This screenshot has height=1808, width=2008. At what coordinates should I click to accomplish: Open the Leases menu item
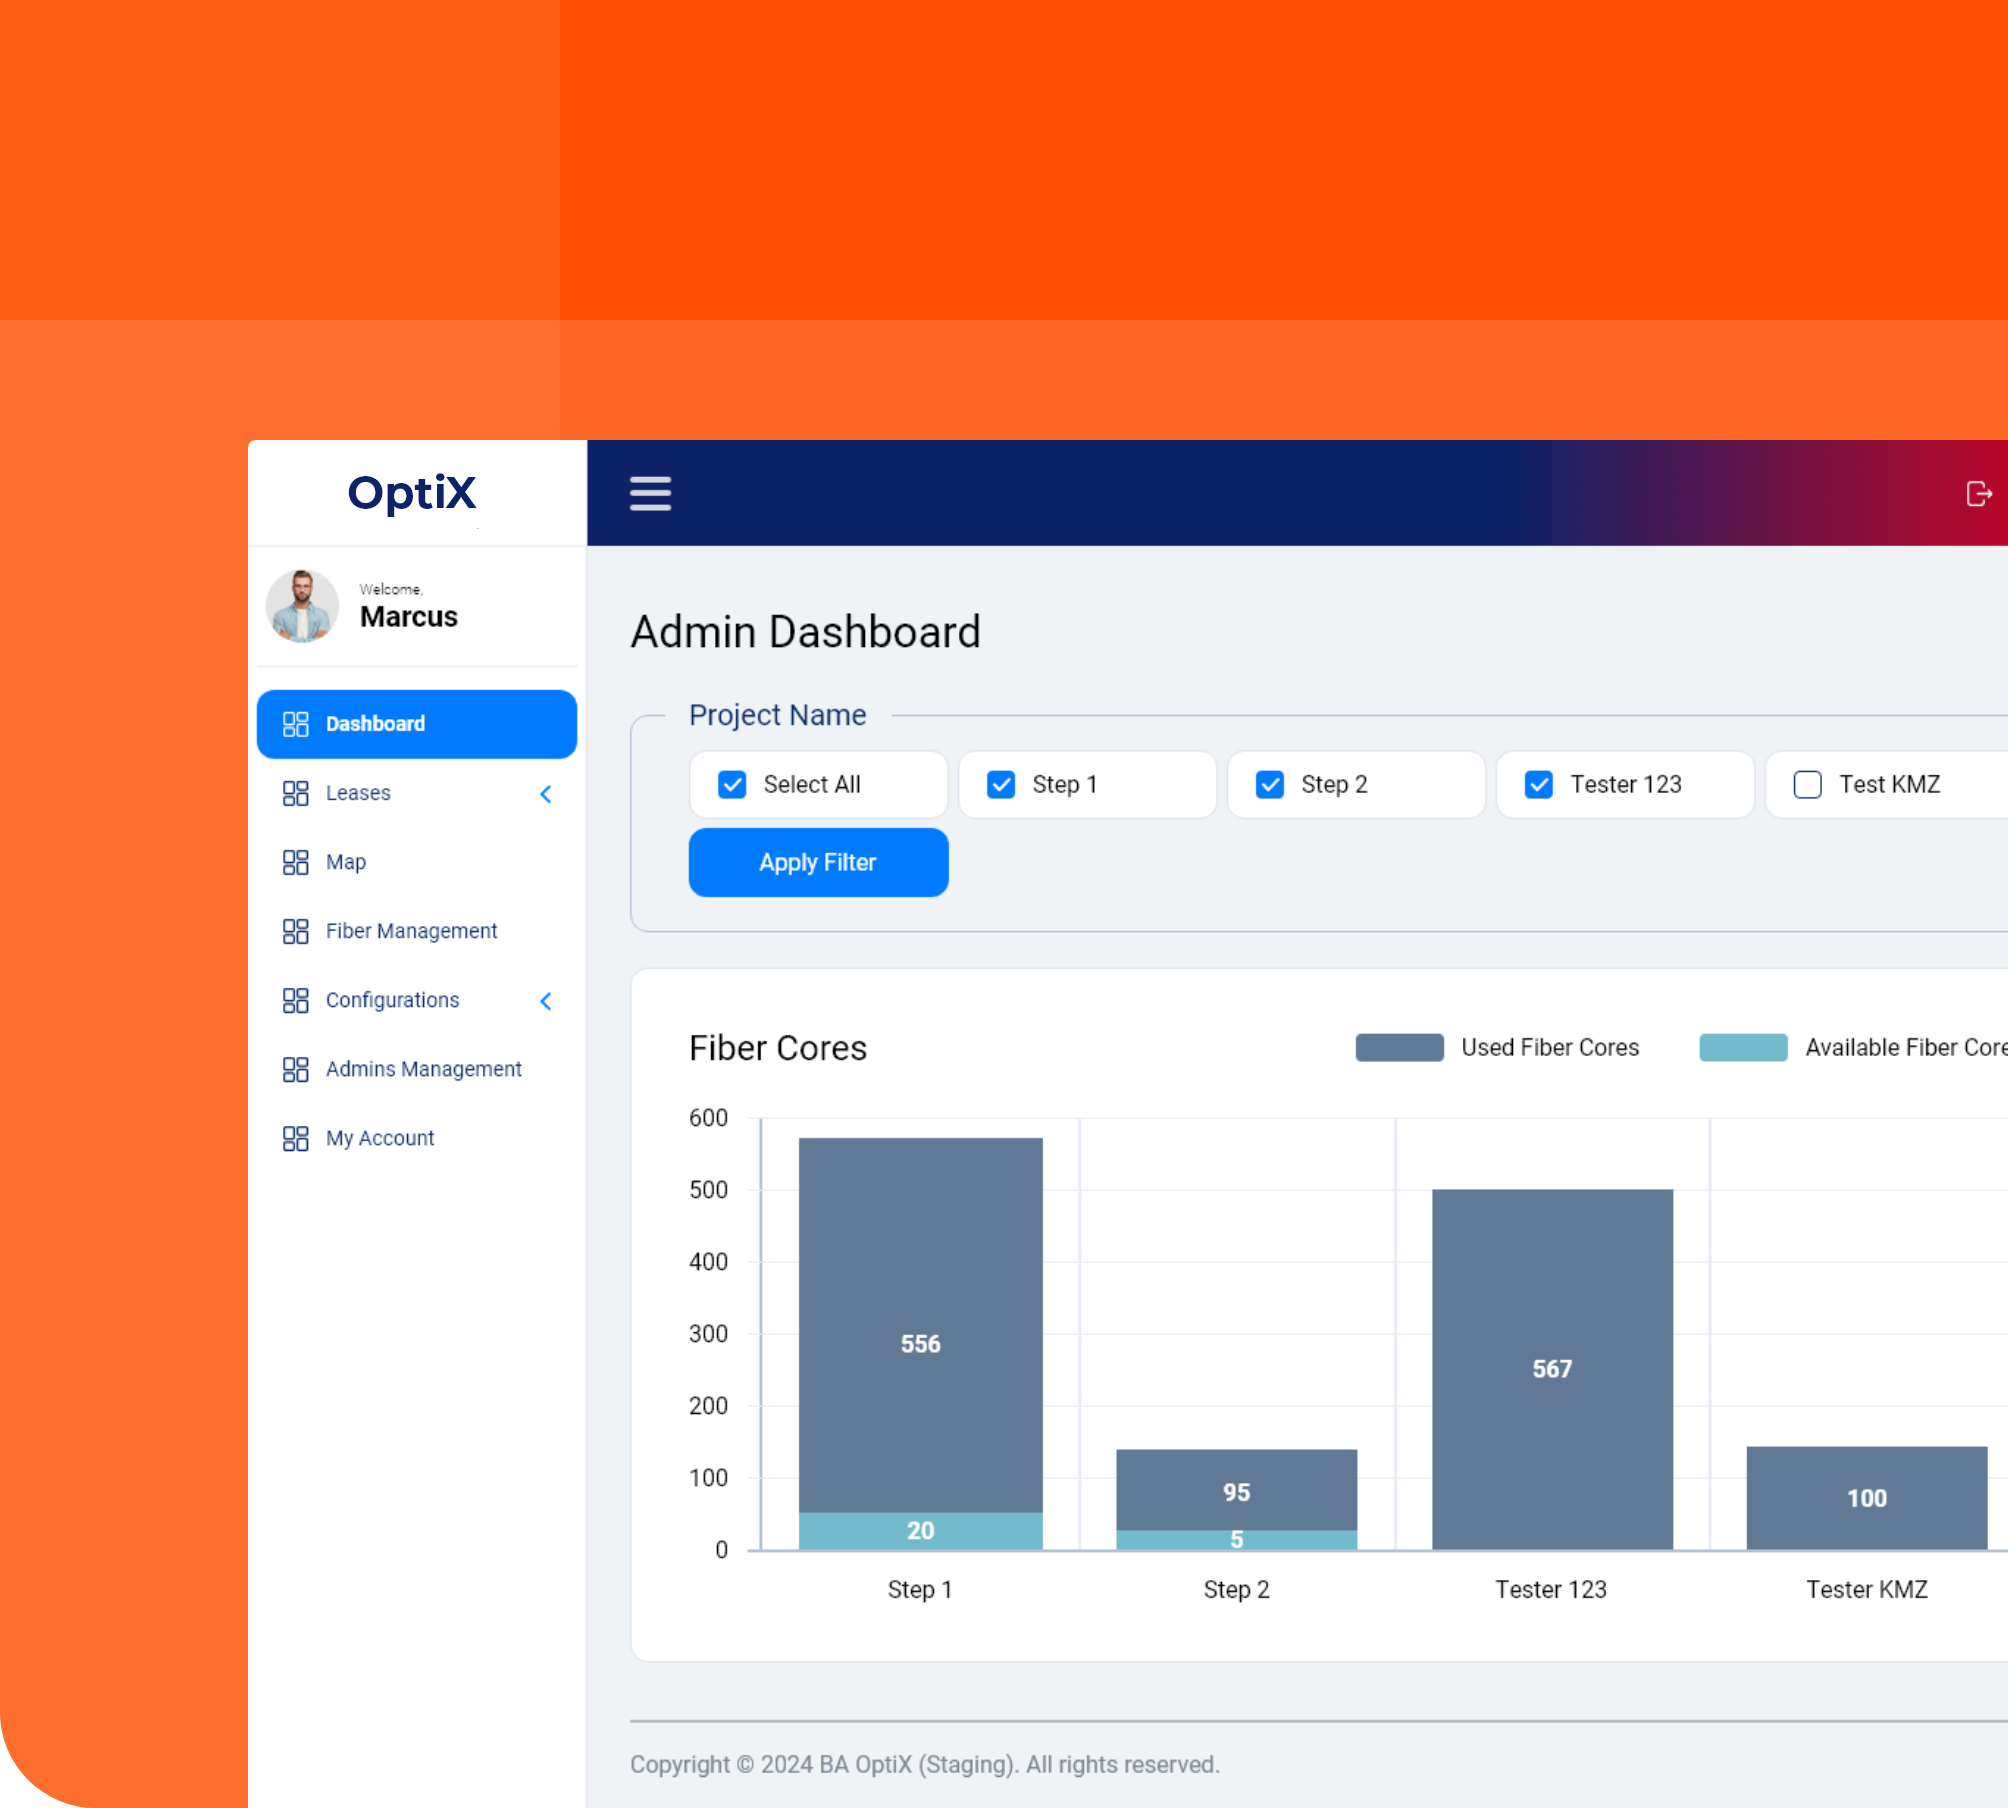coord(358,793)
